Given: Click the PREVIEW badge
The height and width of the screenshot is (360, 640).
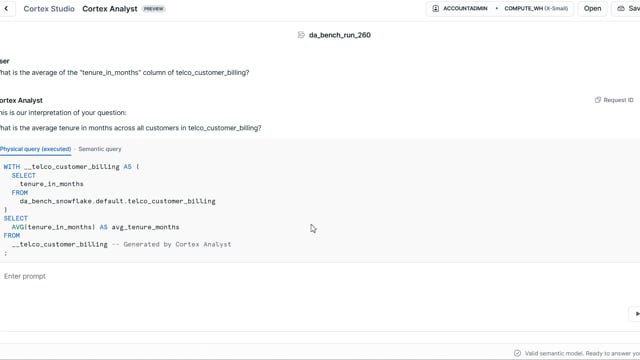Looking at the screenshot, I should coord(153,9).
